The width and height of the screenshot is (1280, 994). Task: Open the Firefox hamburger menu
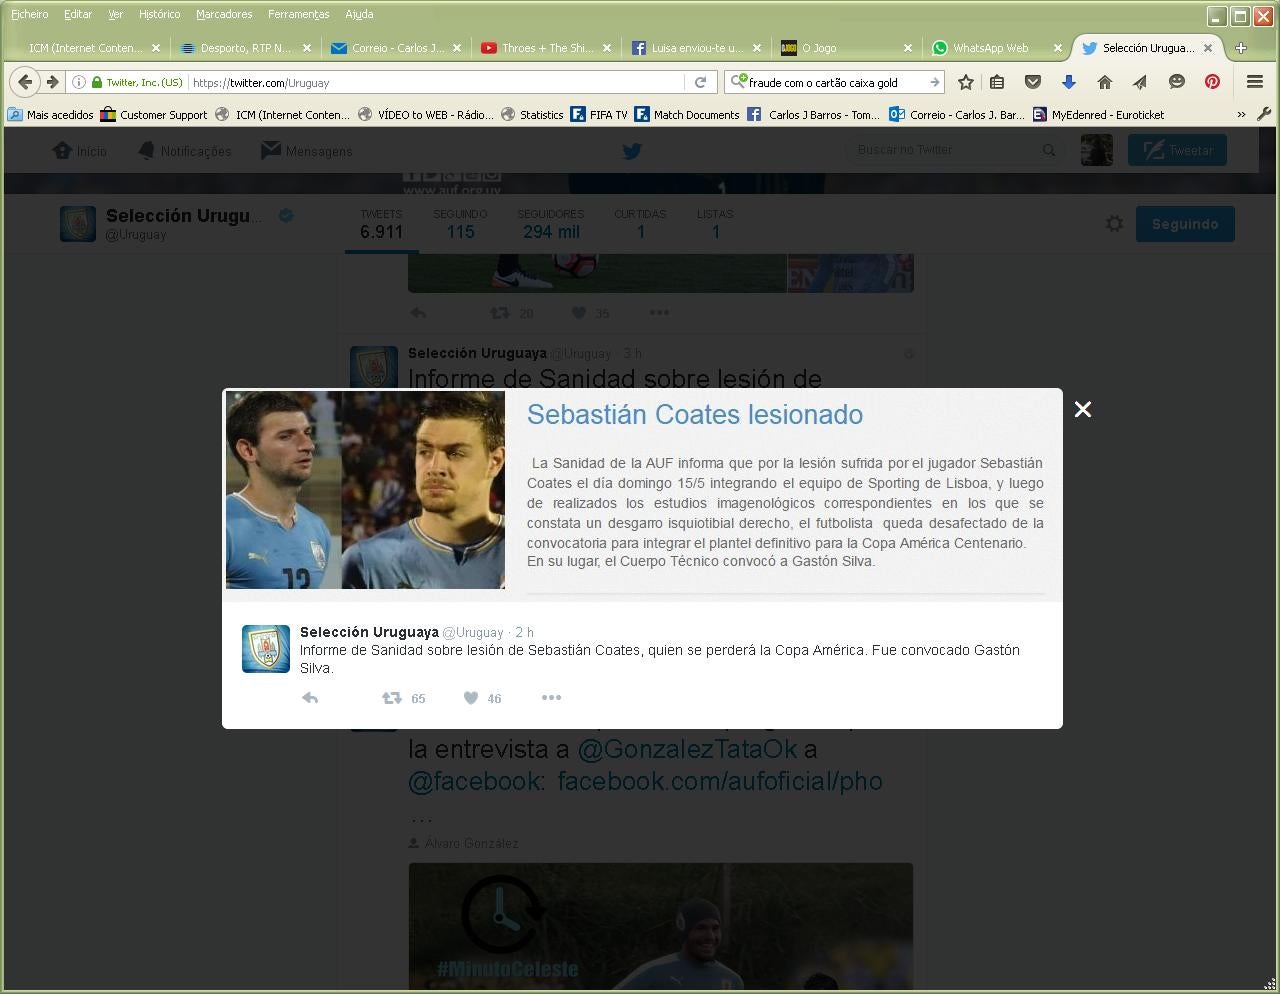pyautogui.click(x=1255, y=82)
